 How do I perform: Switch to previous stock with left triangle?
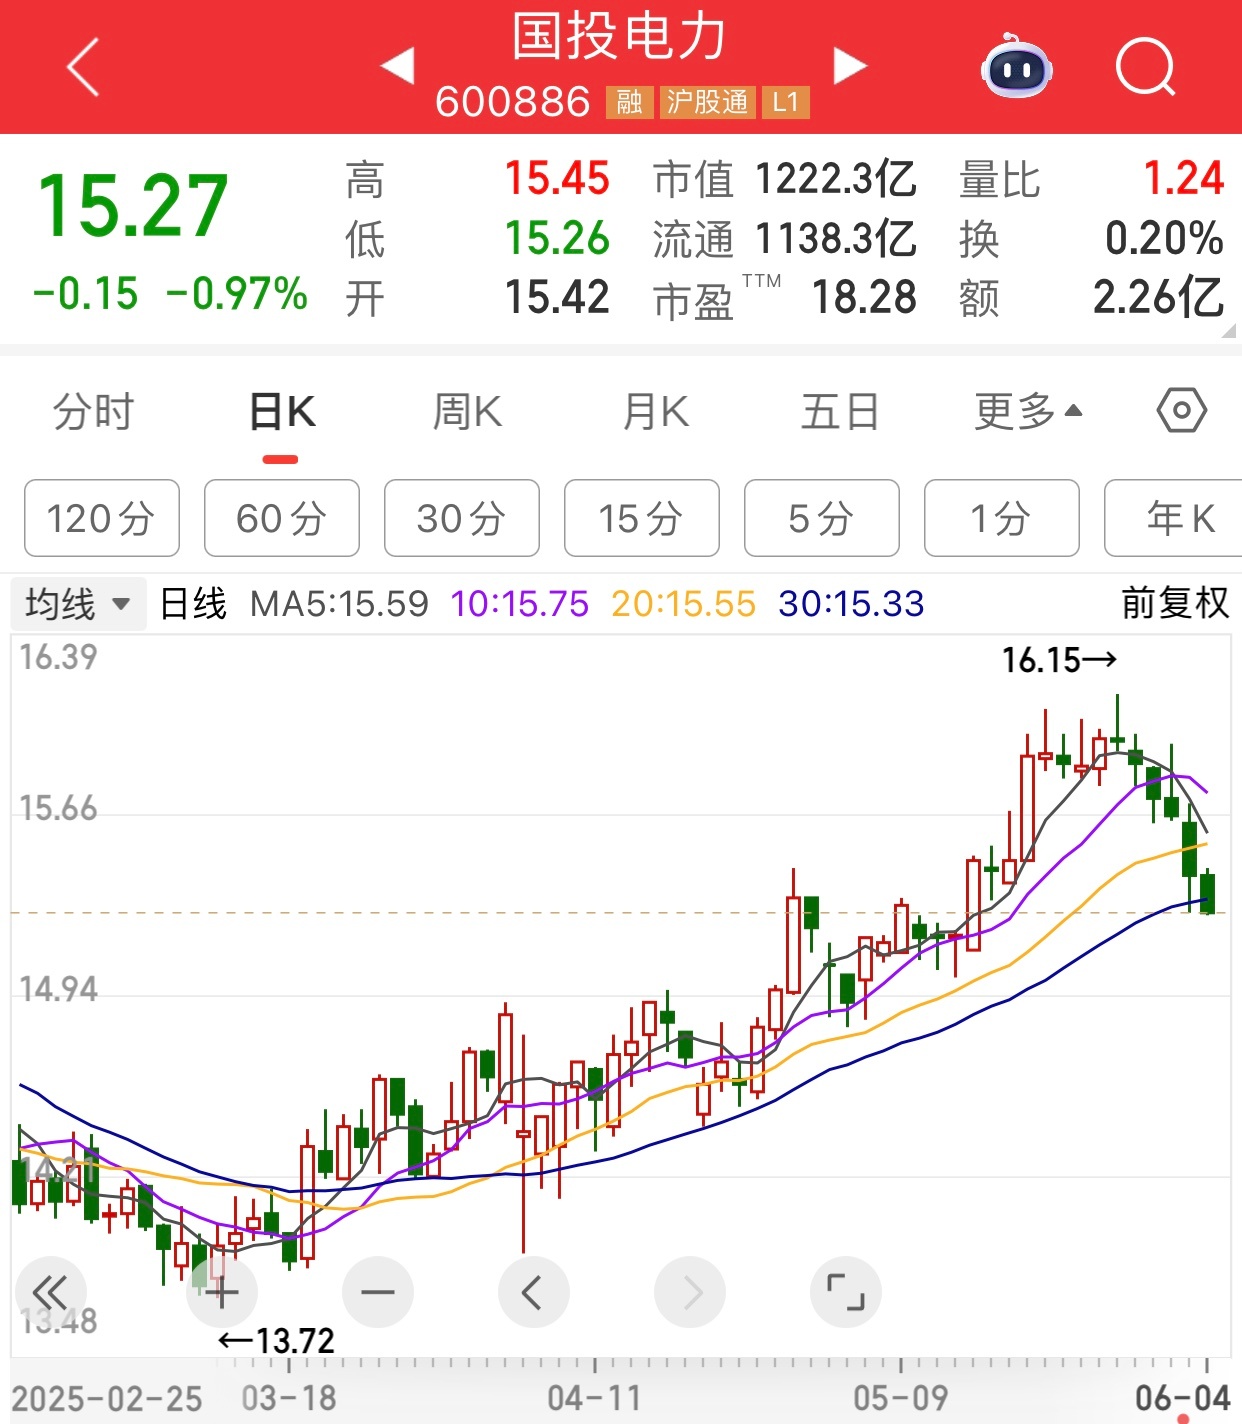tap(398, 66)
